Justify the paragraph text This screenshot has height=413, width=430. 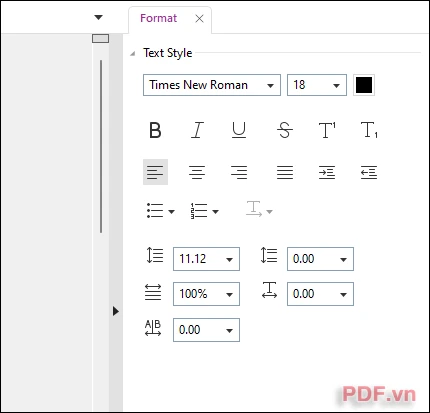tap(285, 172)
